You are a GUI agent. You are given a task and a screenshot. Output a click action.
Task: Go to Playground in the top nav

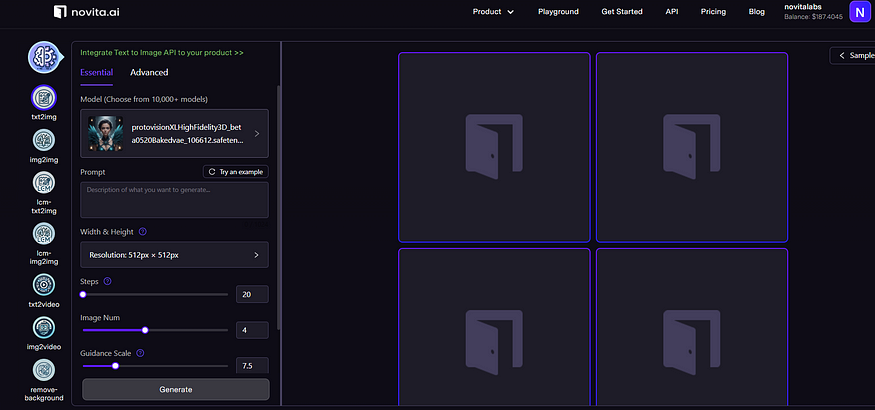(558, 11)
